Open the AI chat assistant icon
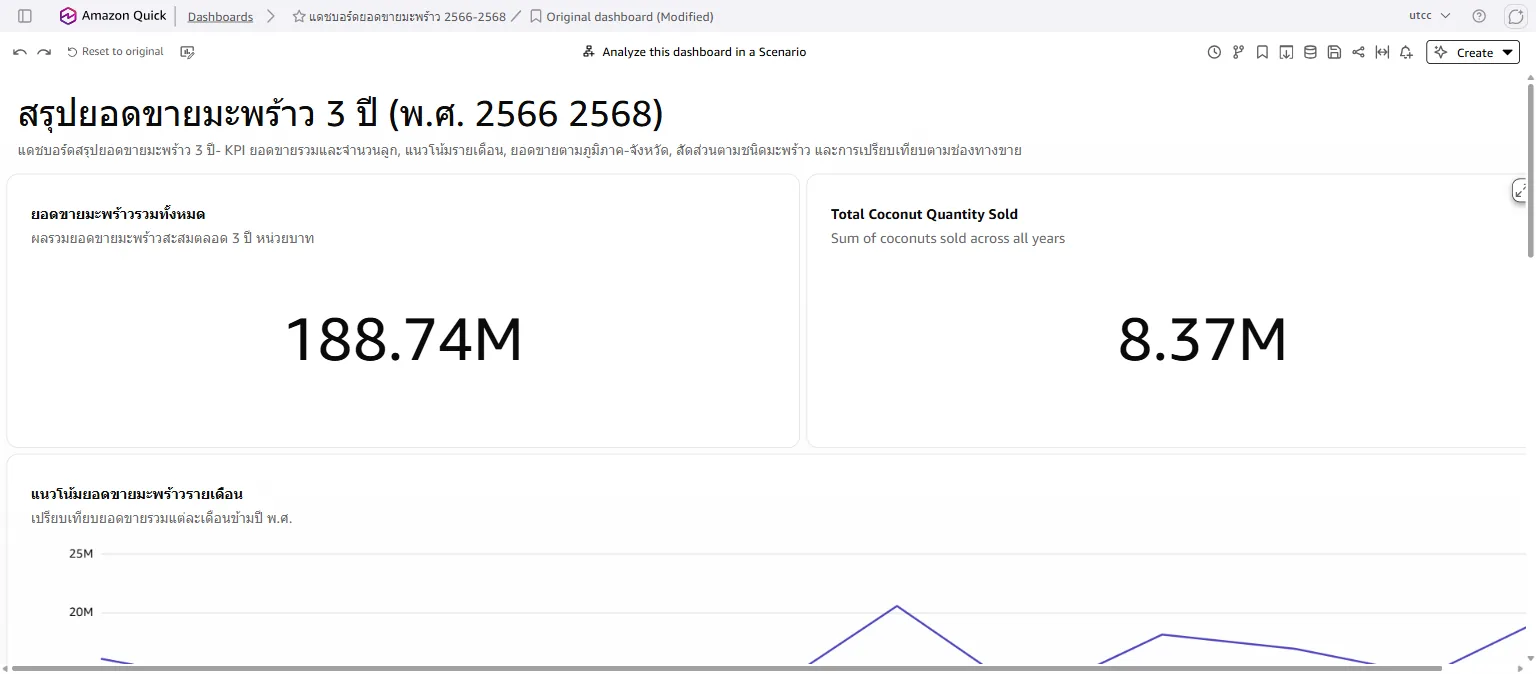 click(x=1515, y=16)
